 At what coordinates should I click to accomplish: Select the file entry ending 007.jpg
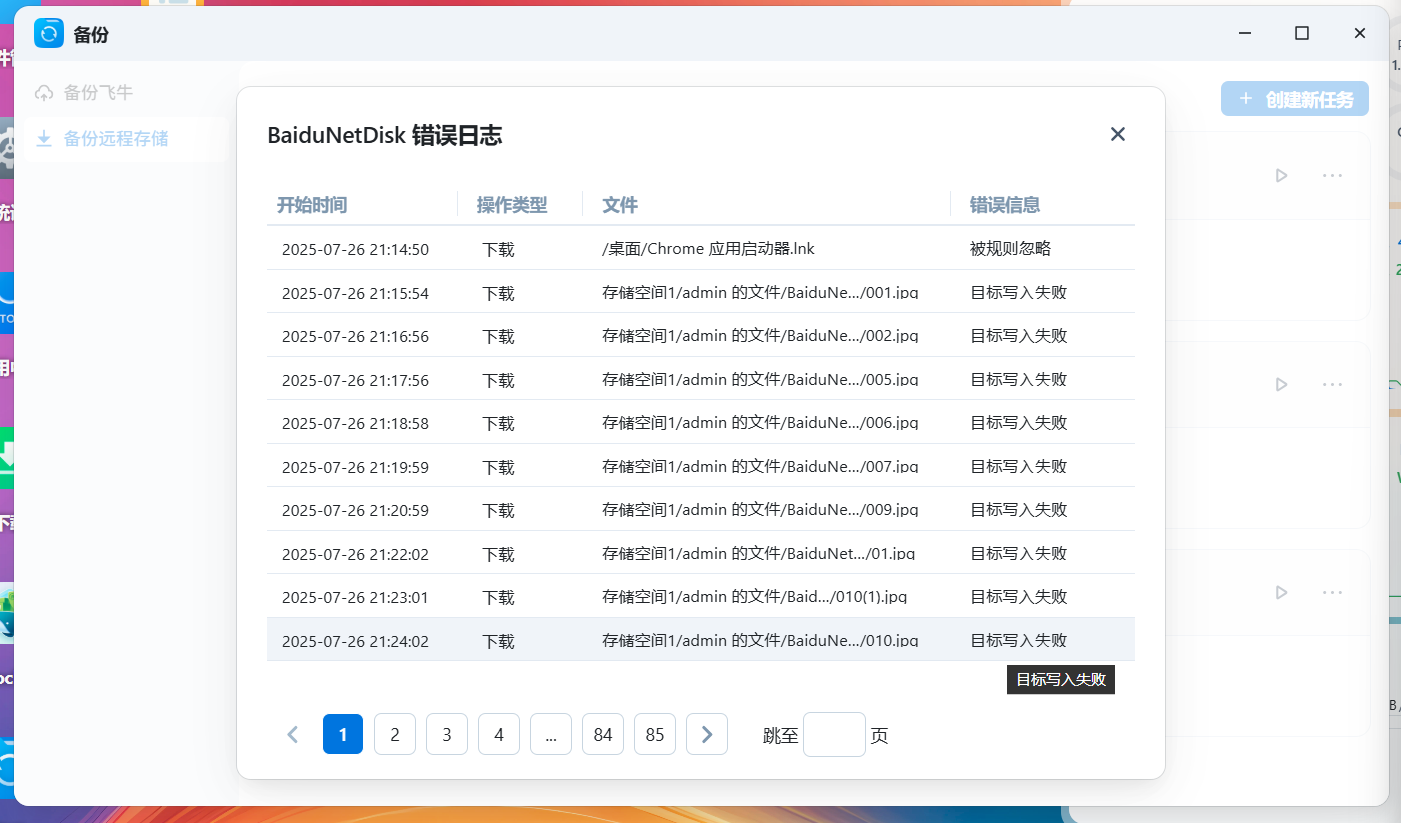pyautogui.click(x=760, y=467)
